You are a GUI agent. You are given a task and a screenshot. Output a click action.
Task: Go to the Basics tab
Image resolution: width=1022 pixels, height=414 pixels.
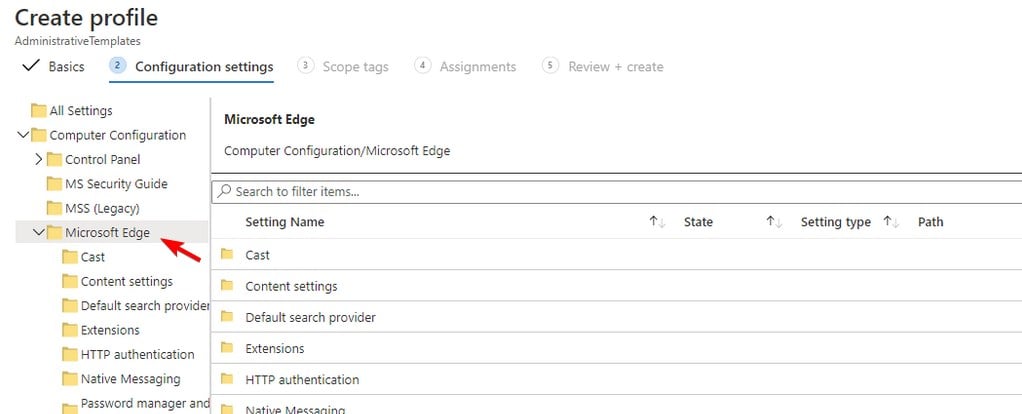53,67
